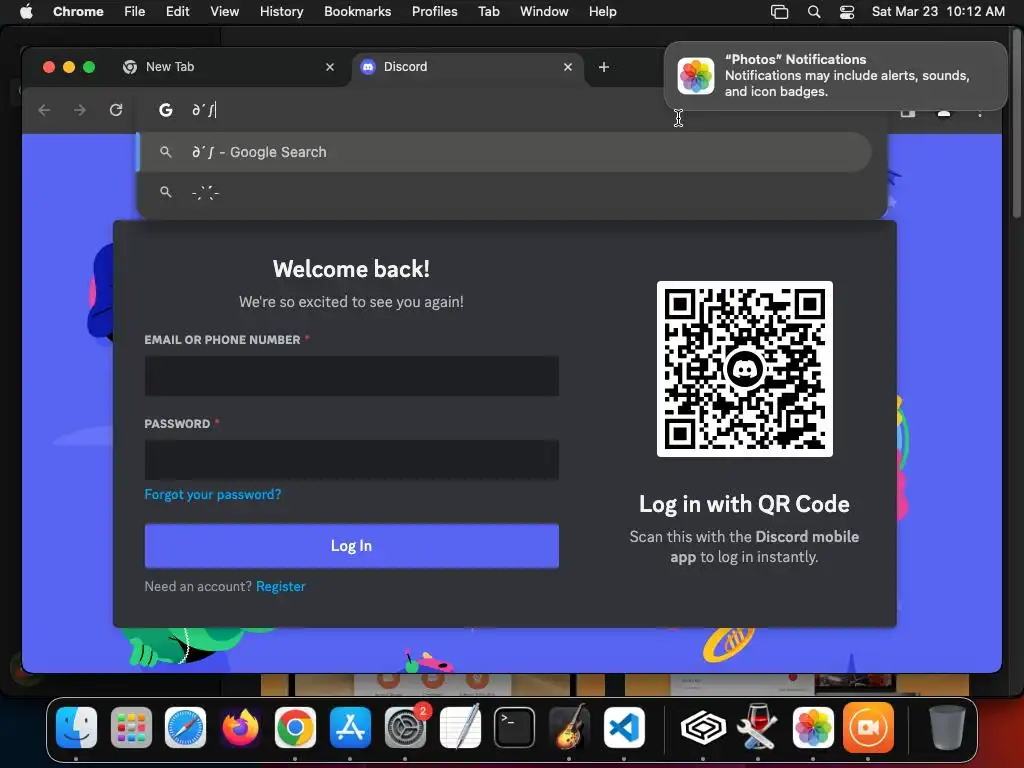Image resolution: width=1024 pixels, height=768 pixels.
Task: Click the Password input field
Action: click(351, 460)
